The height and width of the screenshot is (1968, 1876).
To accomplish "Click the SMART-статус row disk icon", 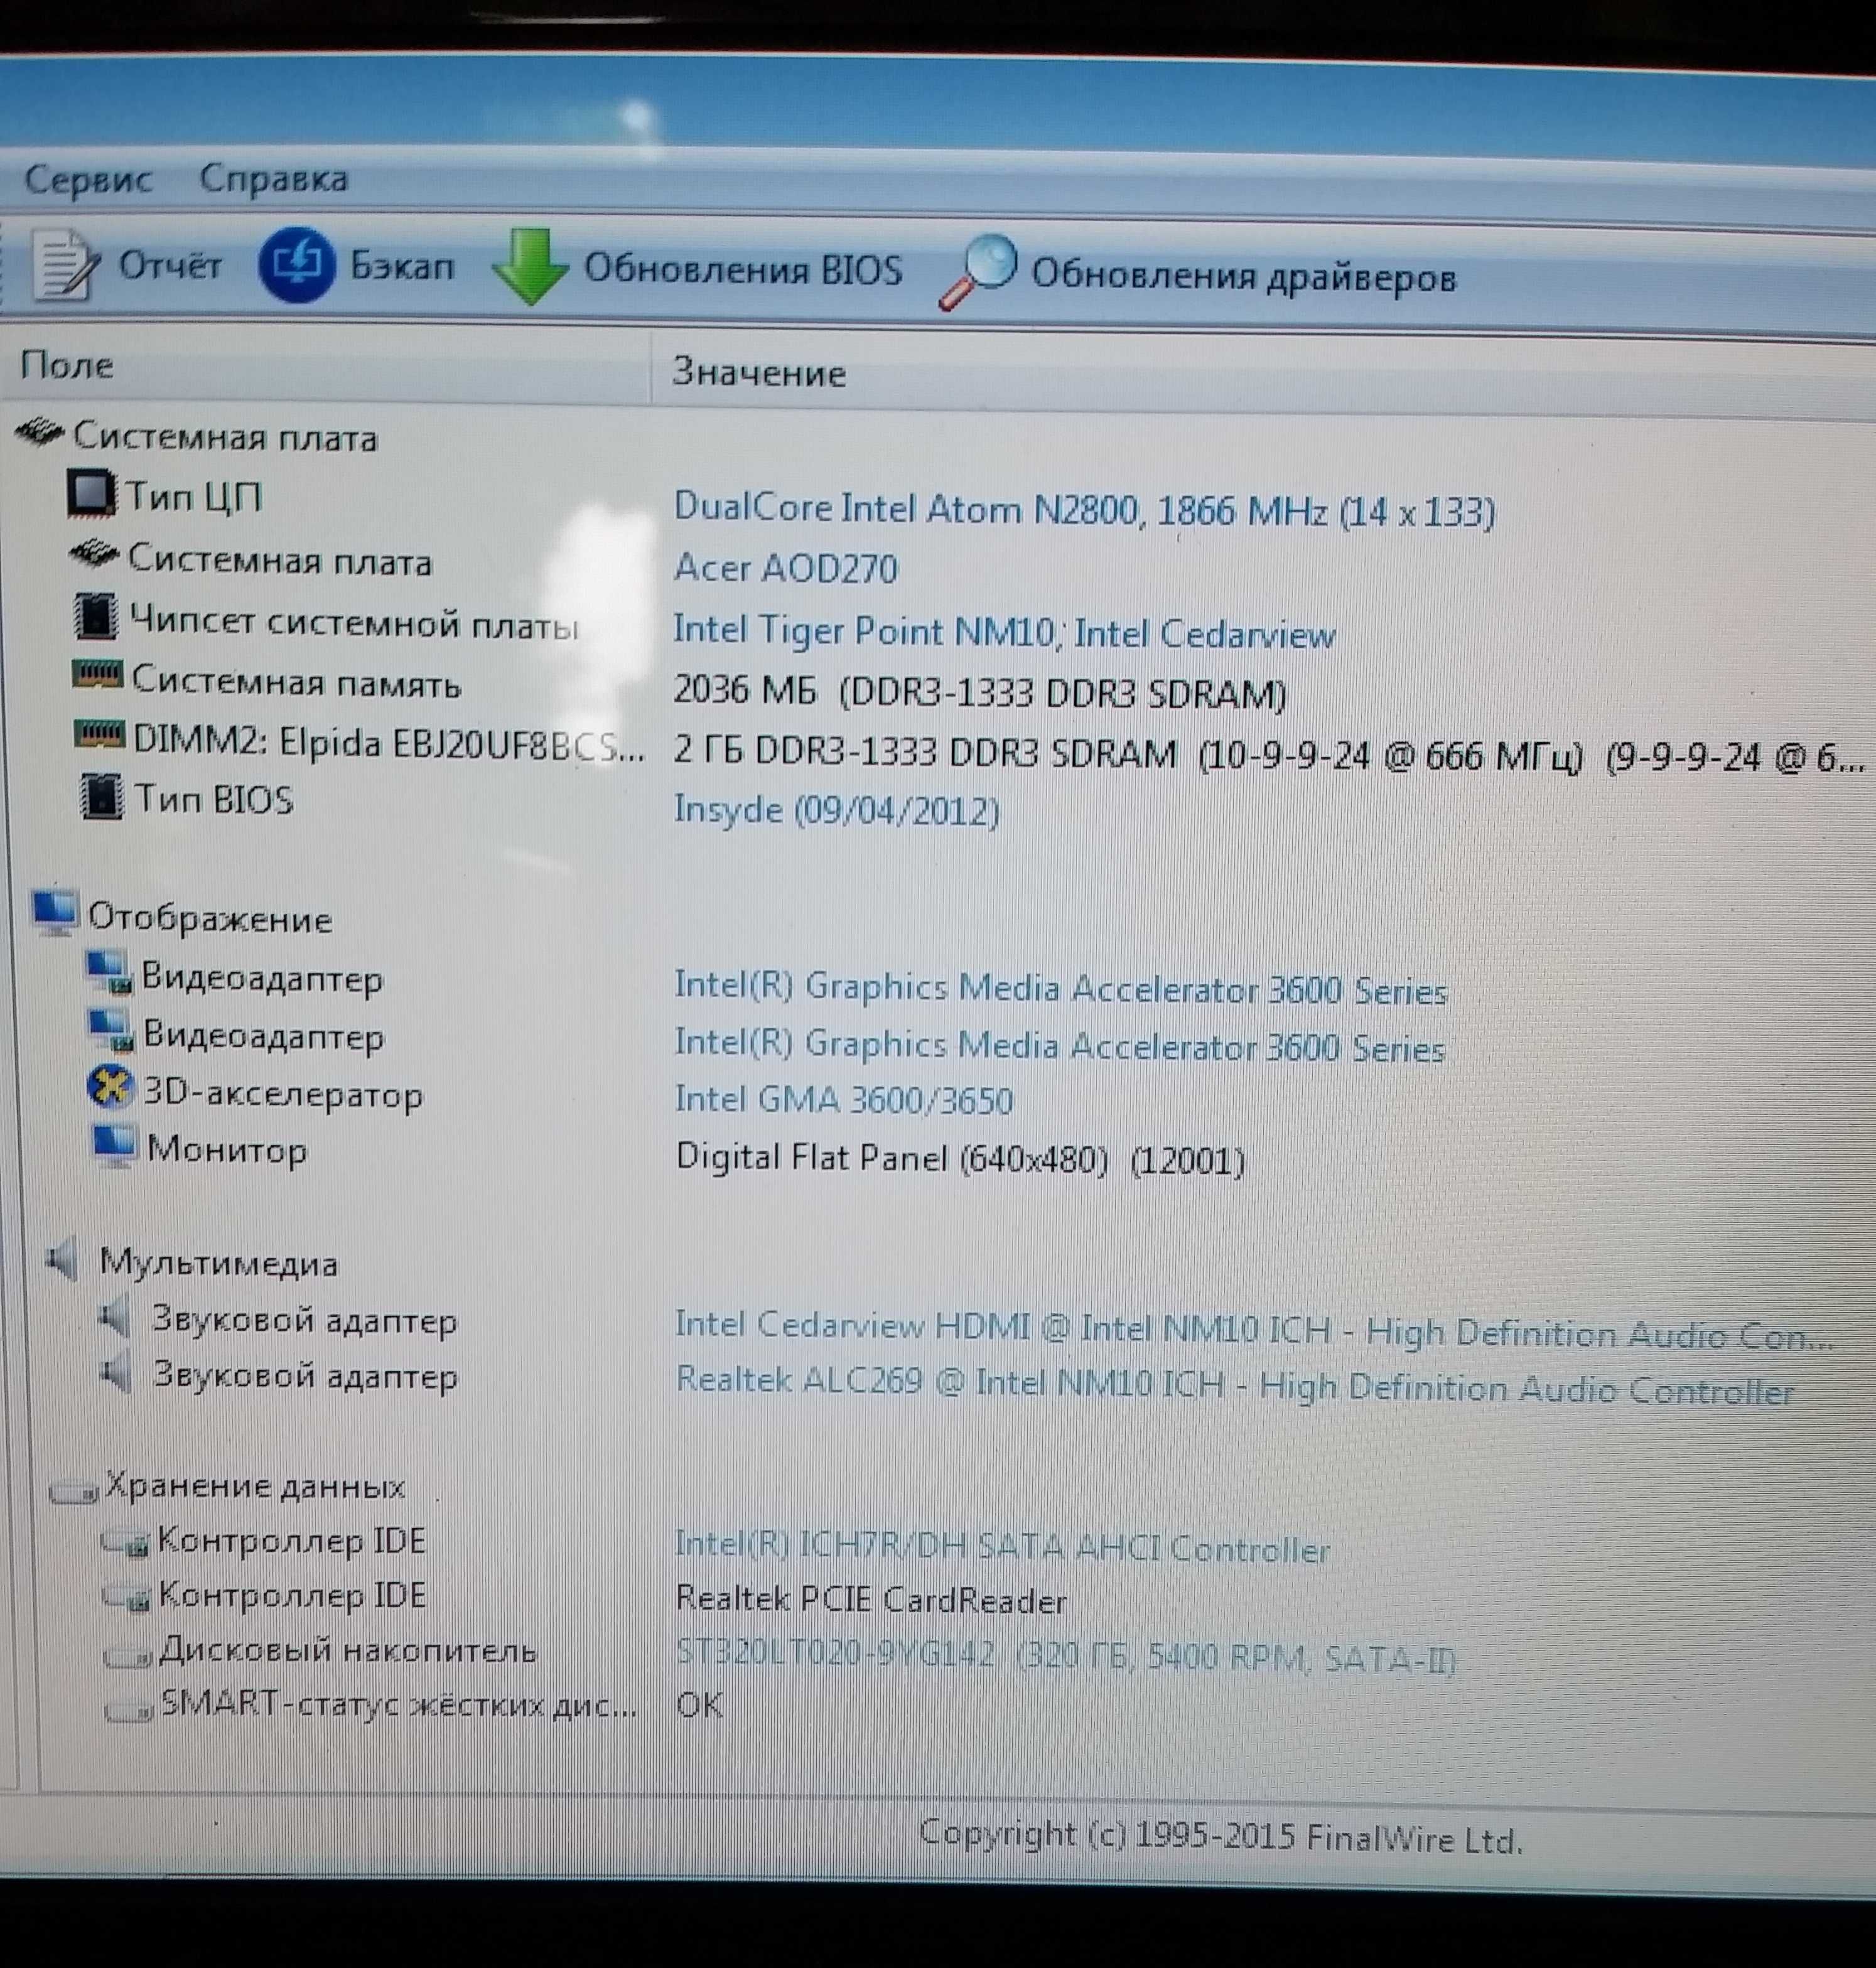I will click(129, 1710).
